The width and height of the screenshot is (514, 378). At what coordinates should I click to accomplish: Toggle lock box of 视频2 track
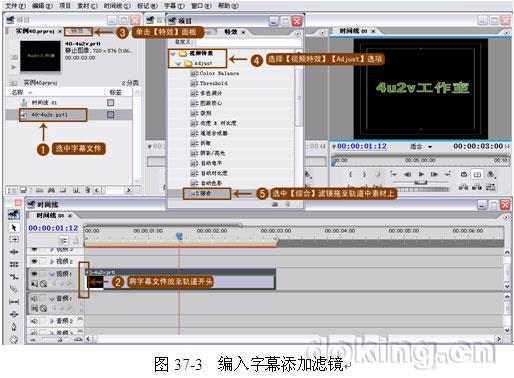click(43, 261)
